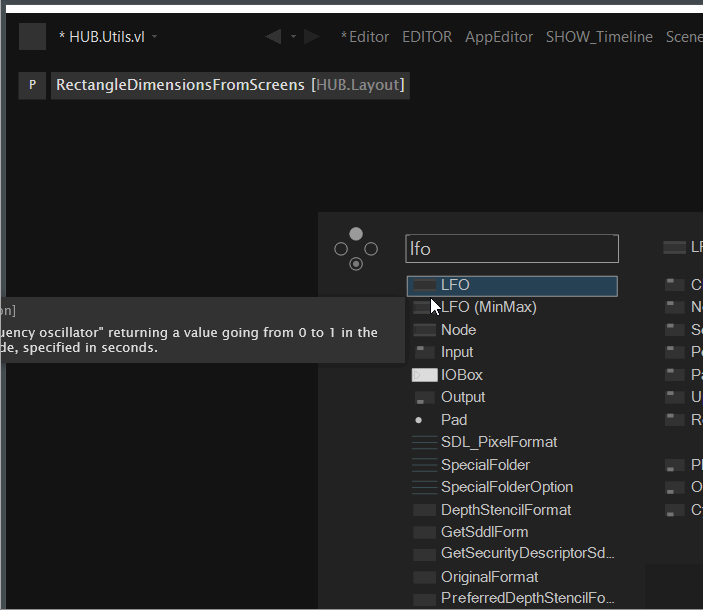The width and height of the screenshot is (703, 610).
Task: Click the HUB.Layout category label
Action: coord(357,85)
